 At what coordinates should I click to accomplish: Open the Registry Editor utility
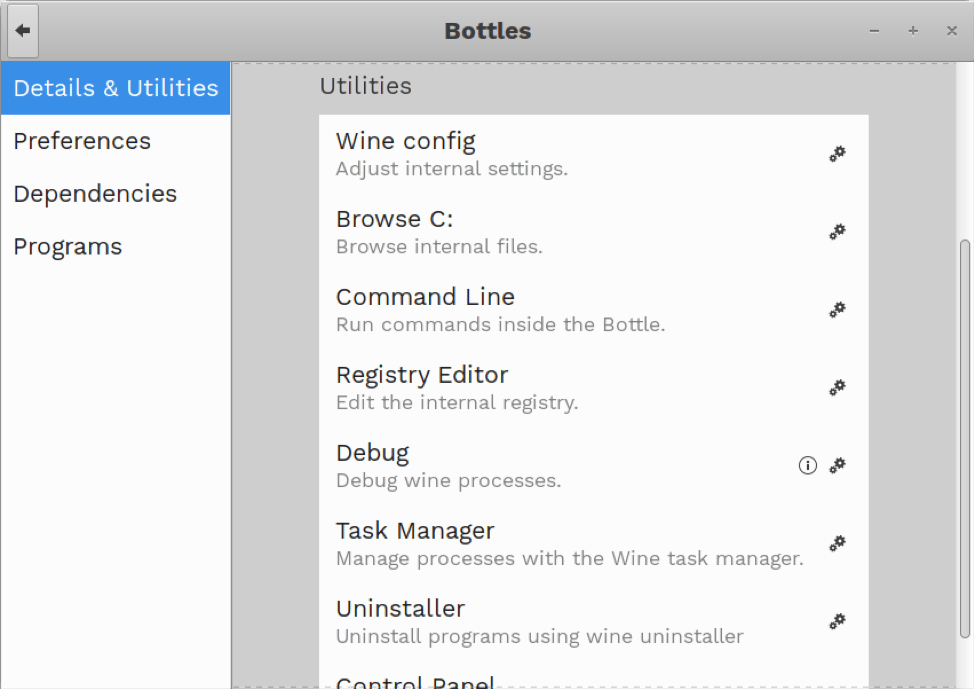[421, 374]
